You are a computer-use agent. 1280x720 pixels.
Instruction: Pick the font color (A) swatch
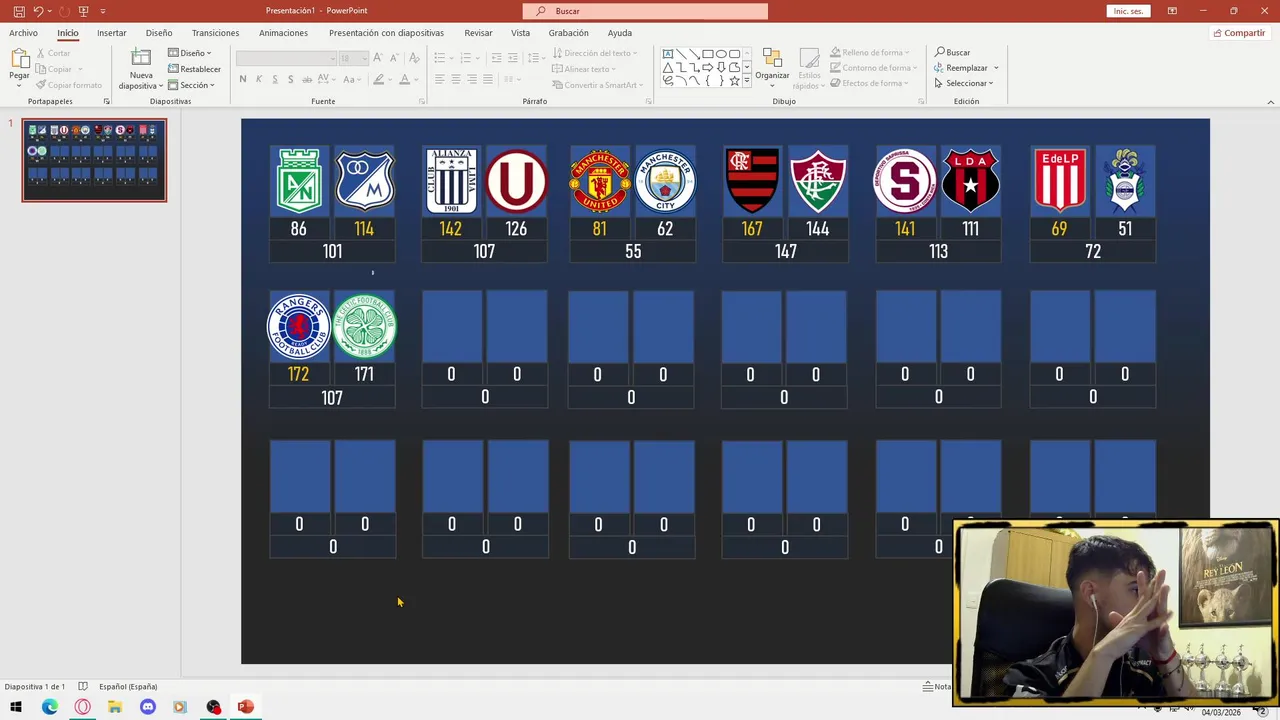[407, 79]
